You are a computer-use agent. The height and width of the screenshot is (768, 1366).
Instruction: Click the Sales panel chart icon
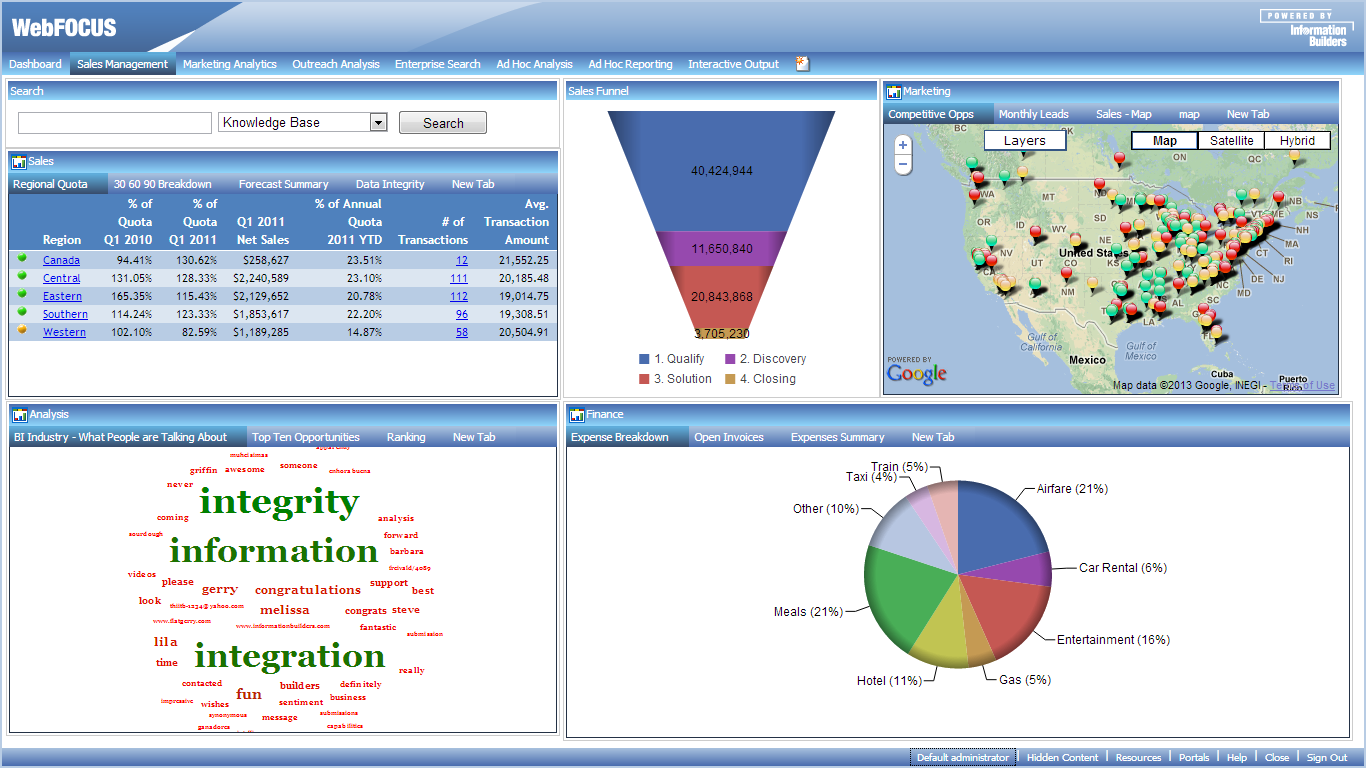[x=18, y=162]
